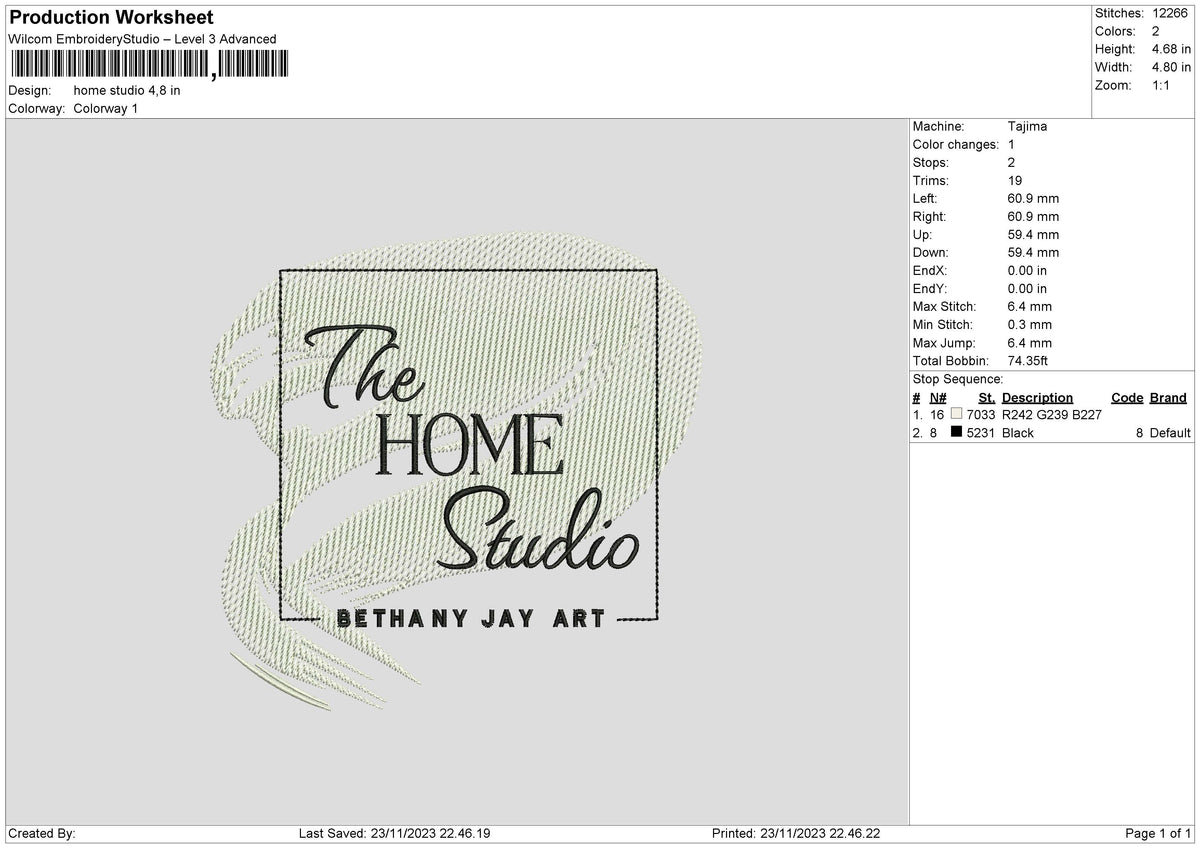Click the Max Stitch value 6.4 mm
Image resolution: width=1200 pixels, height=848 pixels.
[1030, 306]
